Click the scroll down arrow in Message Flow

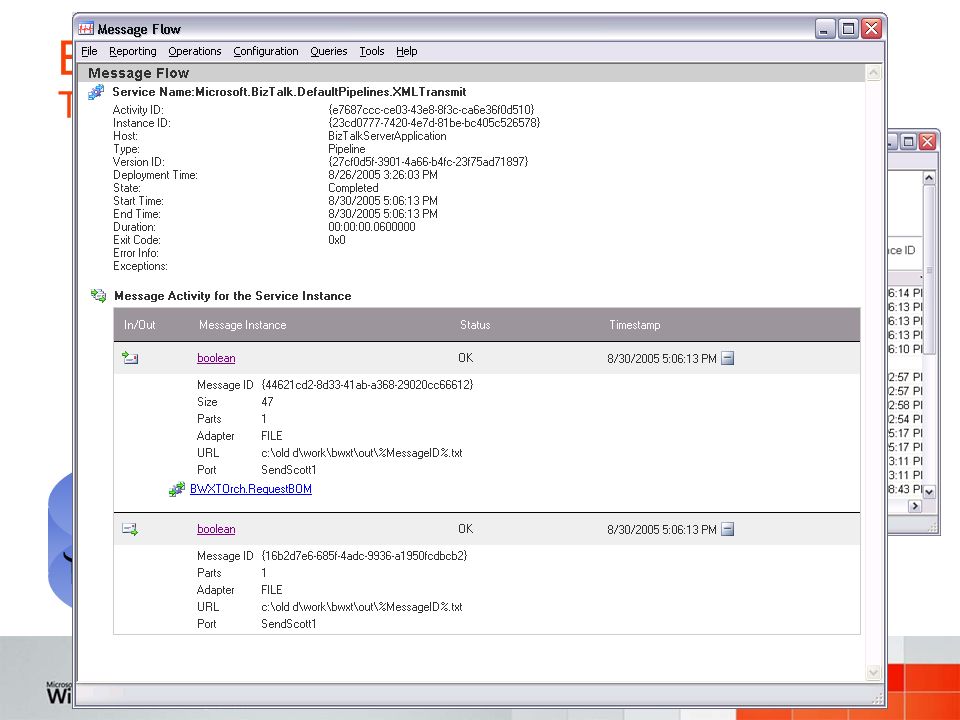[x=874, y=673]
